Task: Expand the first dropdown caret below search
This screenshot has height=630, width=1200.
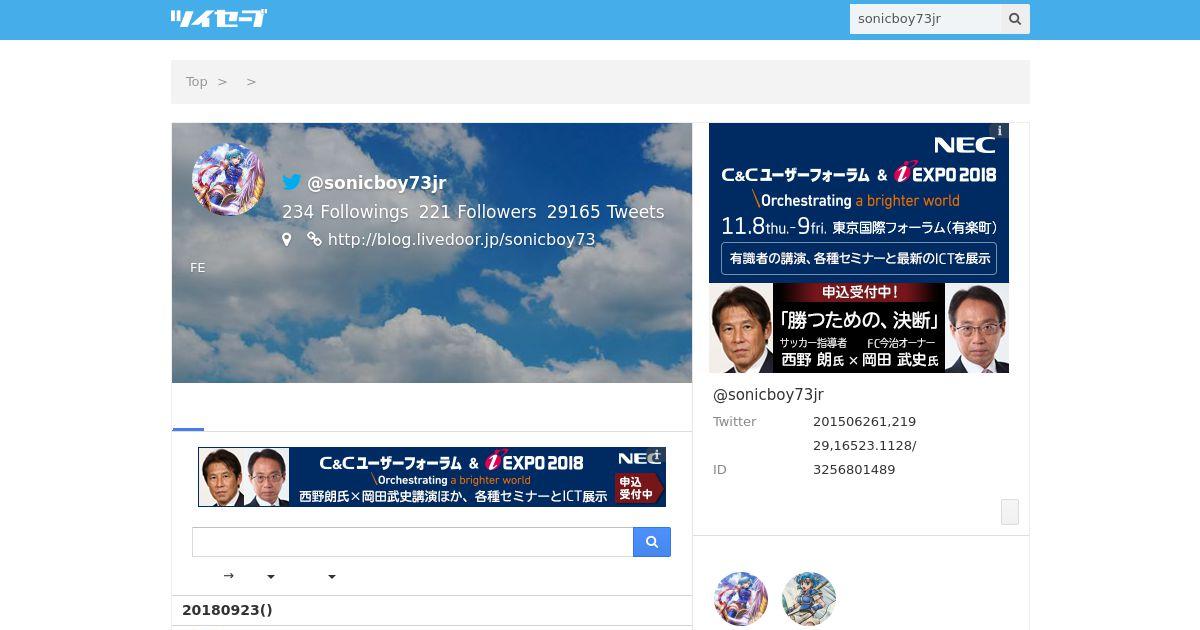Action: (270, 577)
